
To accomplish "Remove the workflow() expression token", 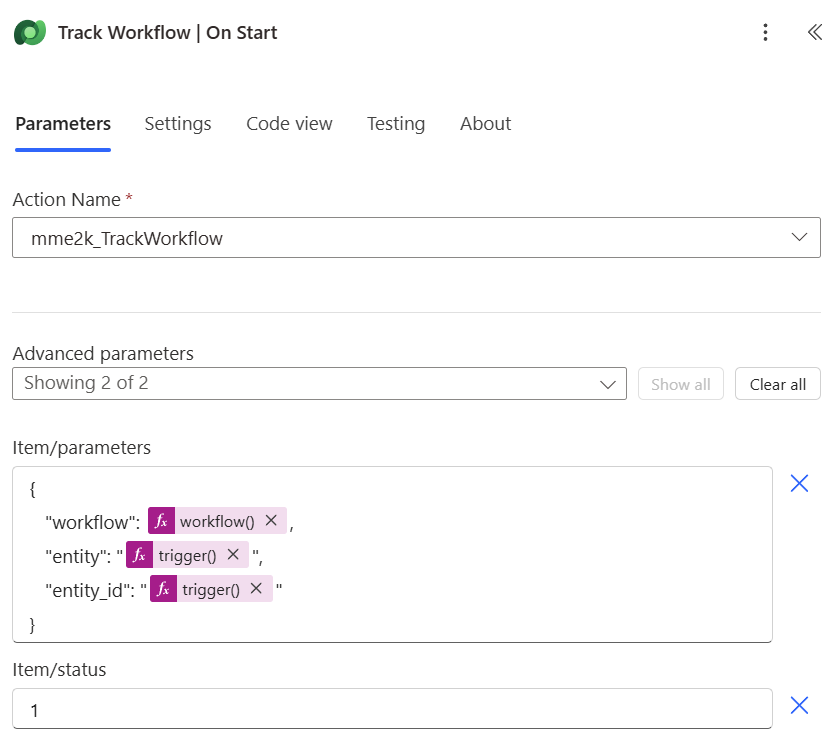I will tap(271, 521).
